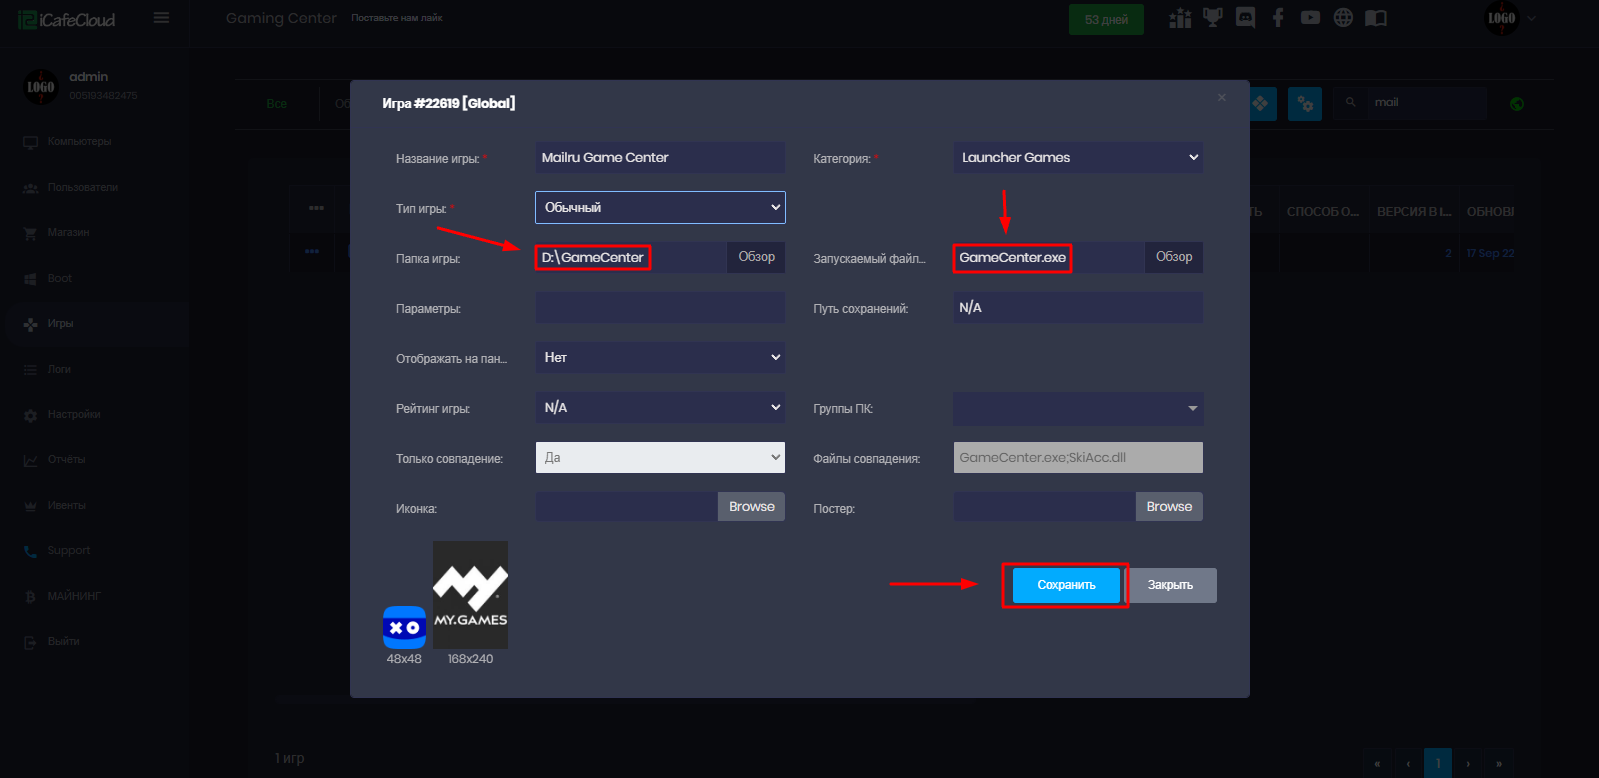Open the documentation book icon
Image resolution: width=1599 pixels, height=778 pixels.
point(1376,18)
